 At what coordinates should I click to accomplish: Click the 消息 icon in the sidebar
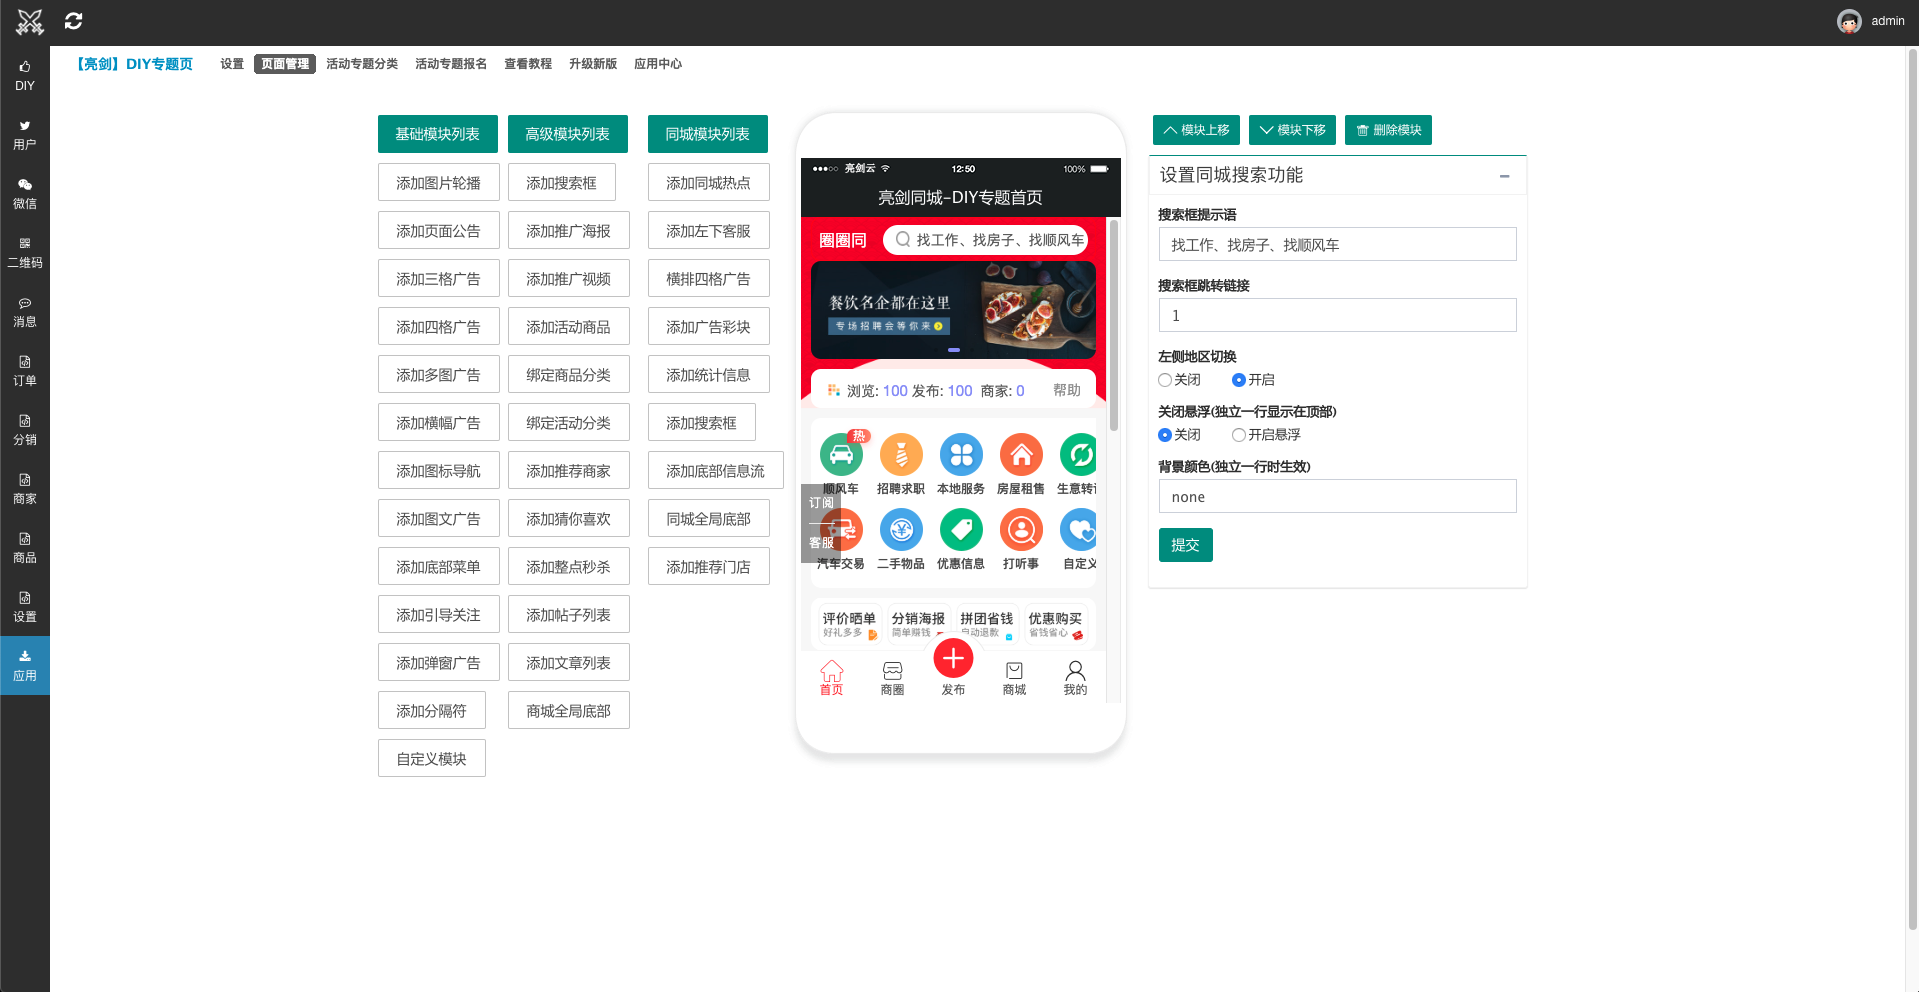click(x=24, y=311)
